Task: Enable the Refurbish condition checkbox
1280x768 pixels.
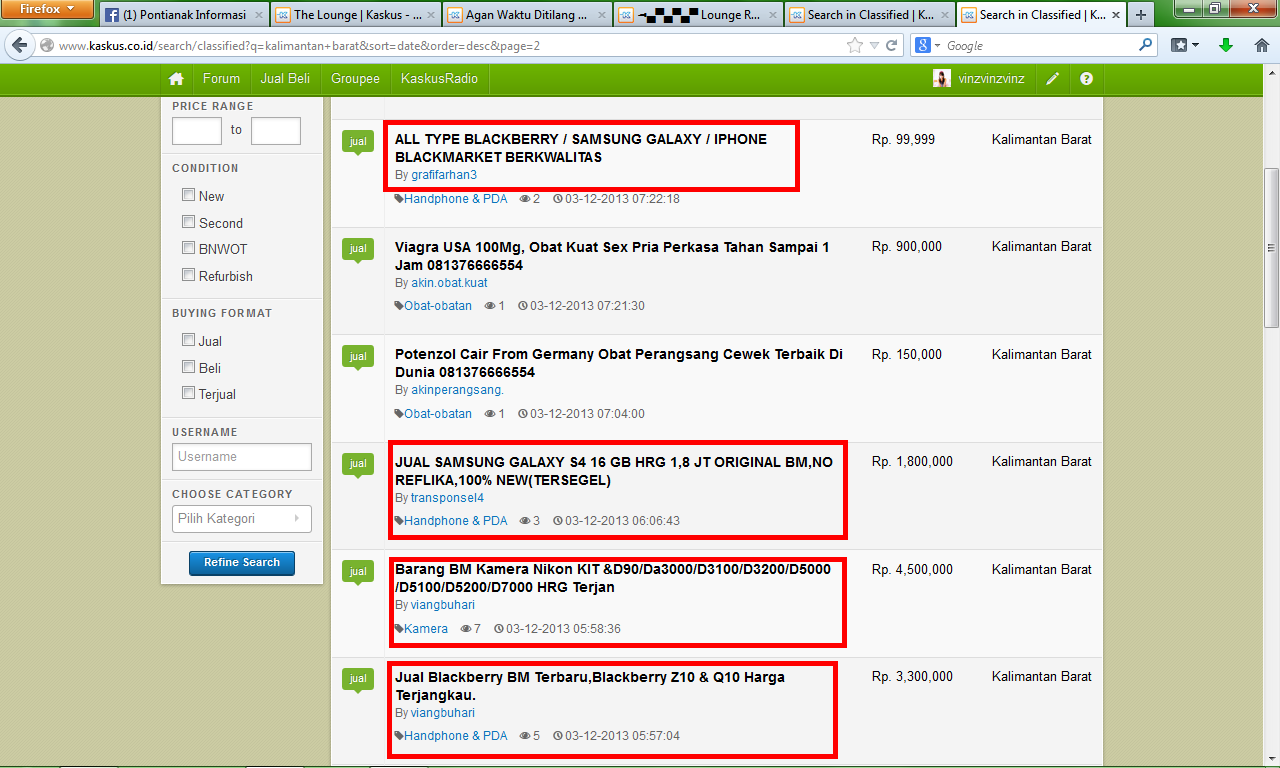Action: 188,275
